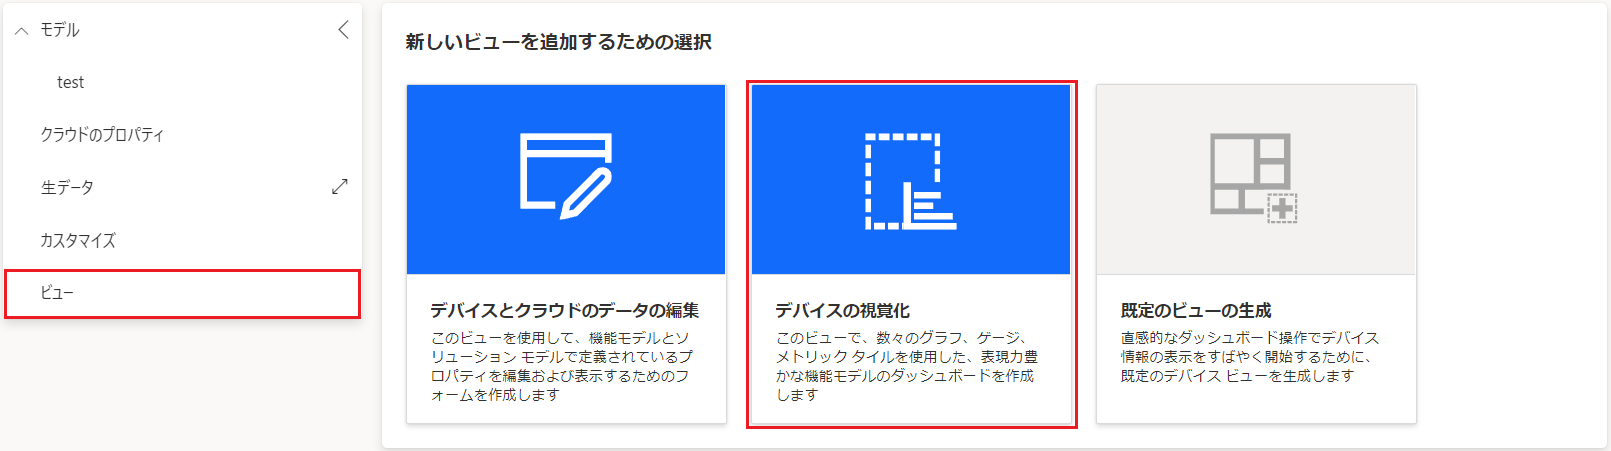The height and width of the screenshot is (451, 1611).
Task: Open カスタマイズ menu item
Action: tap(78, 240)
